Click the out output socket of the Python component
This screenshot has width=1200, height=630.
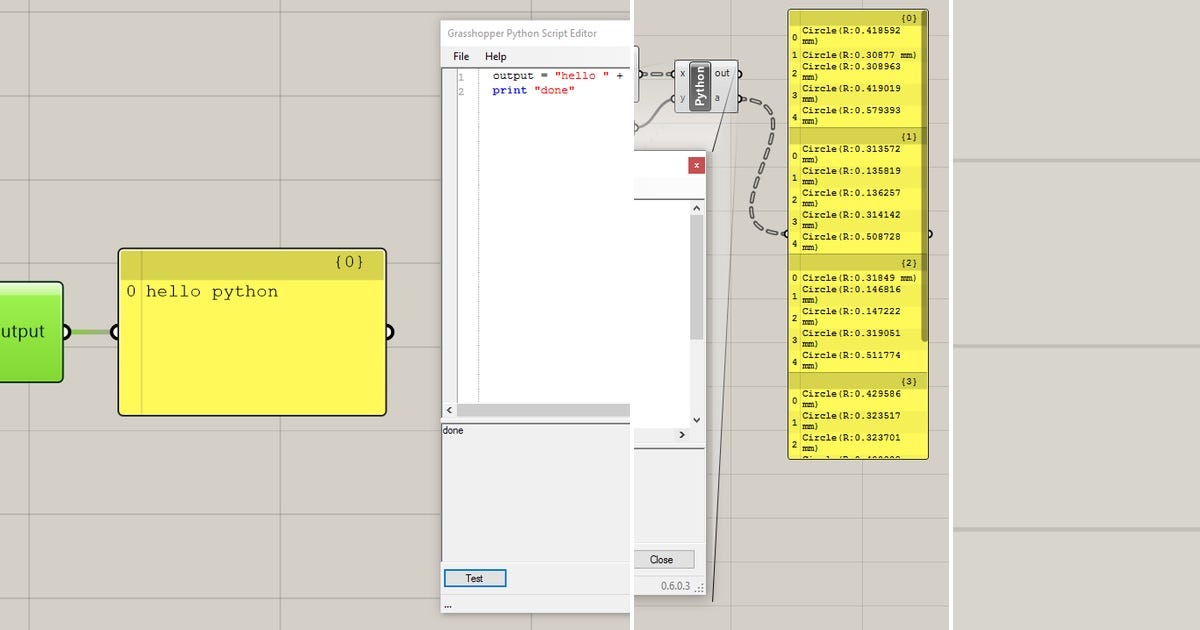tap(740, 74)
